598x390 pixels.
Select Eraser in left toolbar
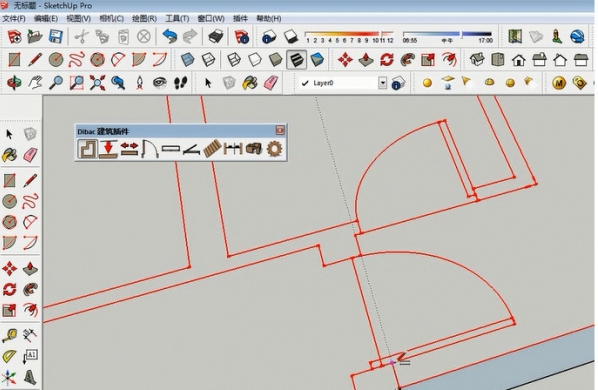pyautogui.click(x=30, y=155)
